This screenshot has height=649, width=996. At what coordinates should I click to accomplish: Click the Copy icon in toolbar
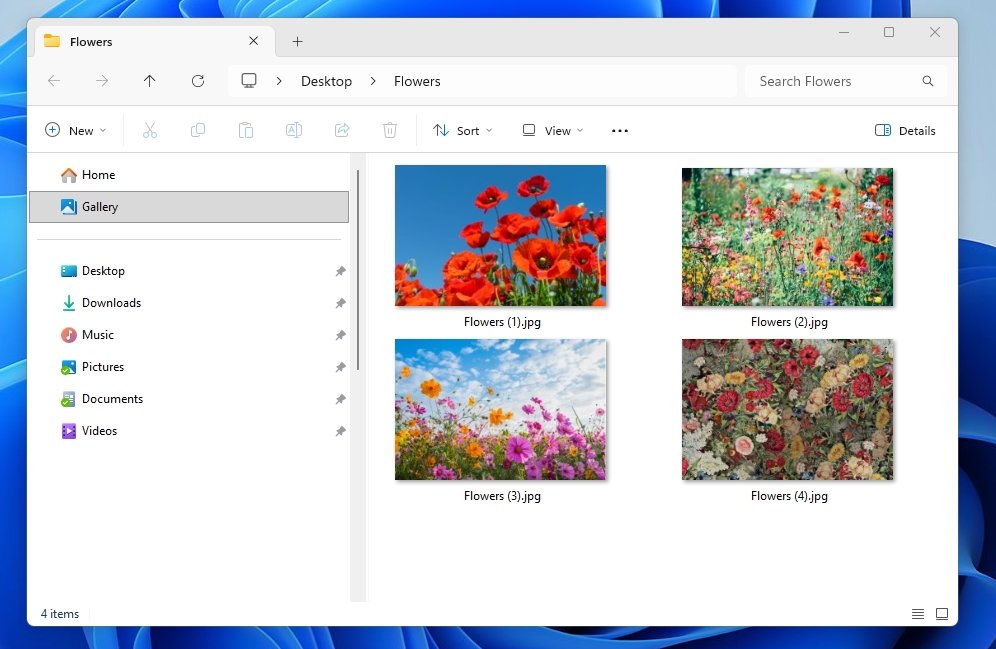198,130
